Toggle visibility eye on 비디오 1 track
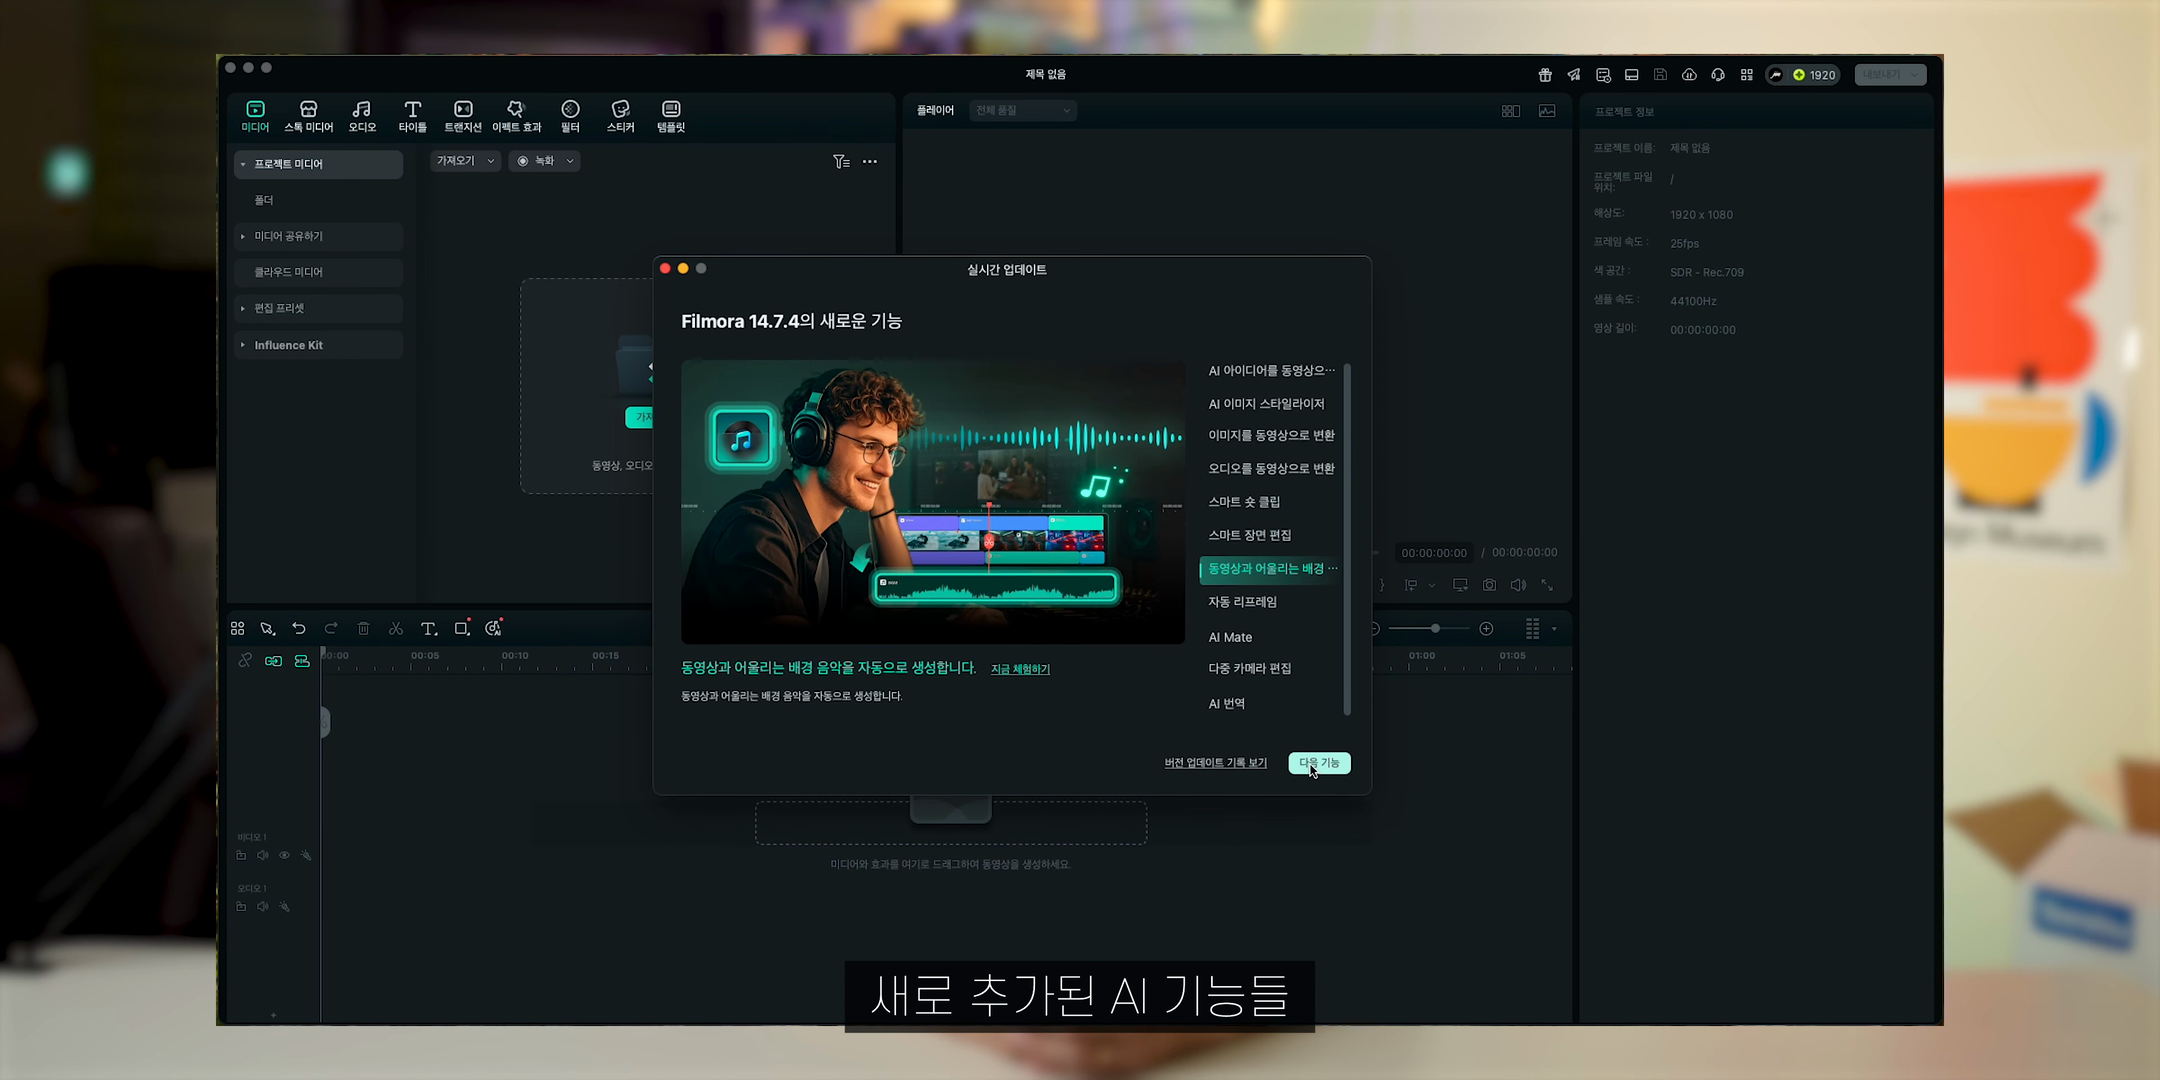This screenshot has width=2160, height=1080. click(x=284, y=855)
